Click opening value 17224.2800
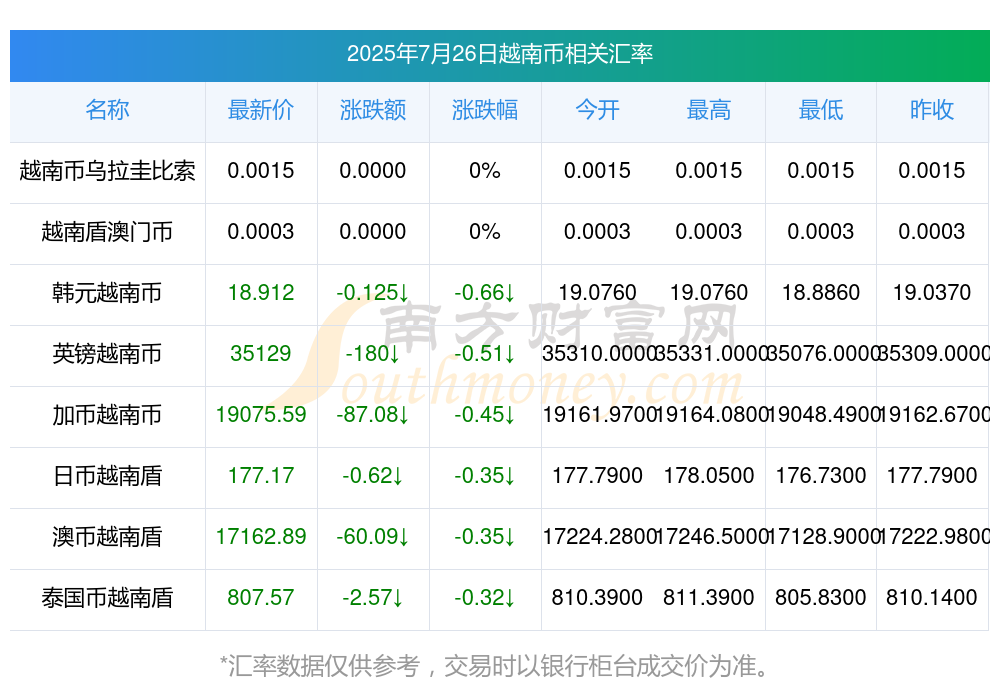Image resolution: width=1000 pixels, height=698 pixels. [x=598, y=537]
